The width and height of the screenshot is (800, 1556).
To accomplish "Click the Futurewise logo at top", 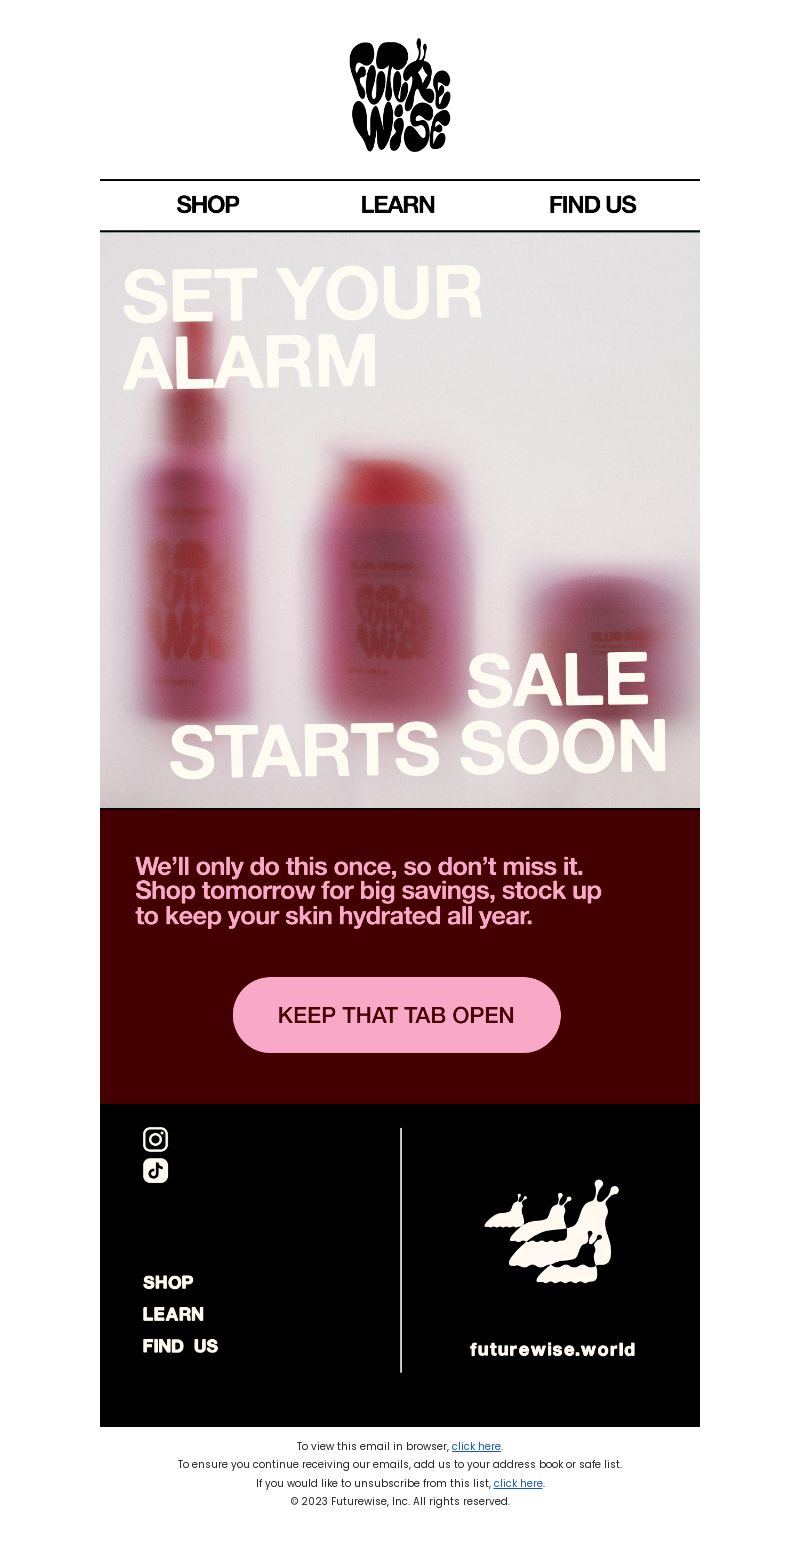I will pos(400,95).
